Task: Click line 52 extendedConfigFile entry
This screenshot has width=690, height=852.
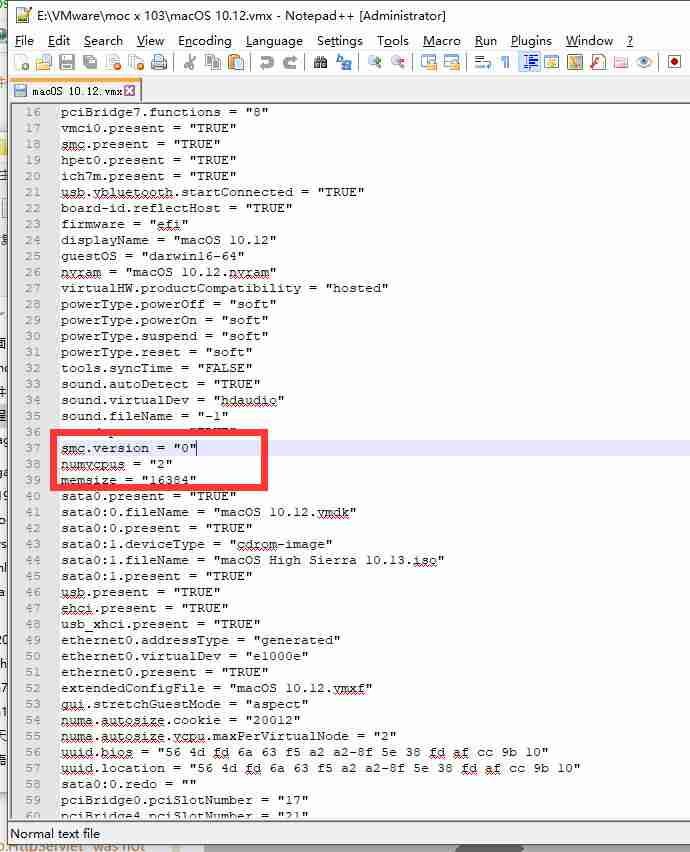Action: tap(216, 688)
